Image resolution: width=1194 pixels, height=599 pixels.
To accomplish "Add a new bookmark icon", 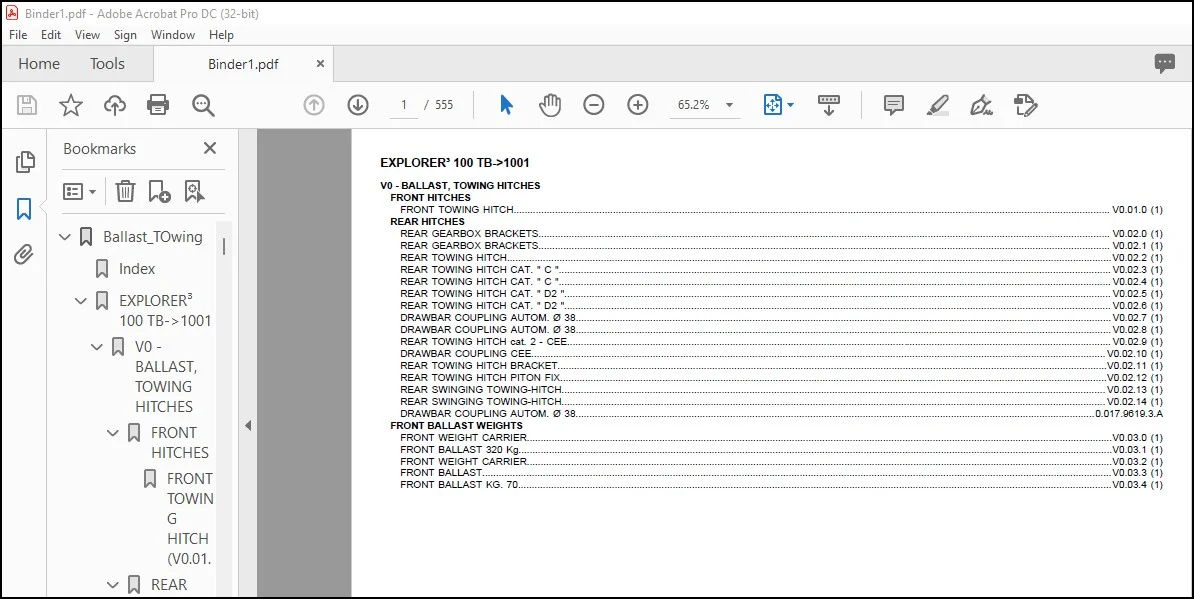I will click(160, 191).
